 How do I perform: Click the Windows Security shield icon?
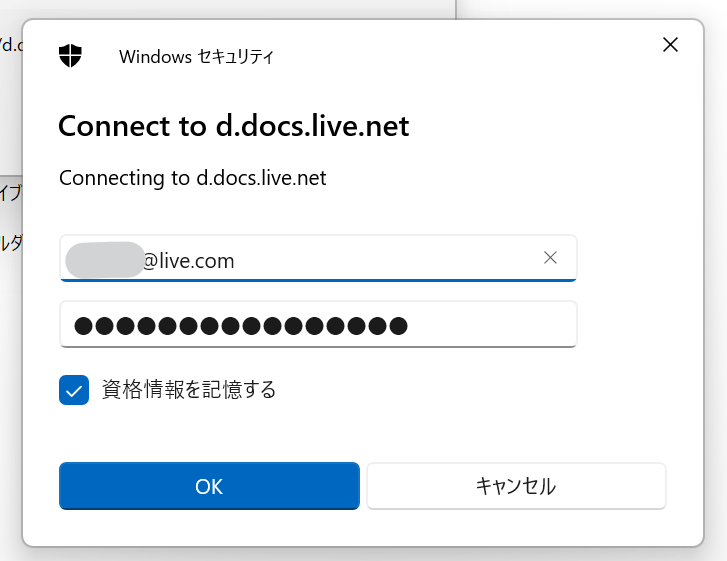pyautogui.click(x=70, y=56)
